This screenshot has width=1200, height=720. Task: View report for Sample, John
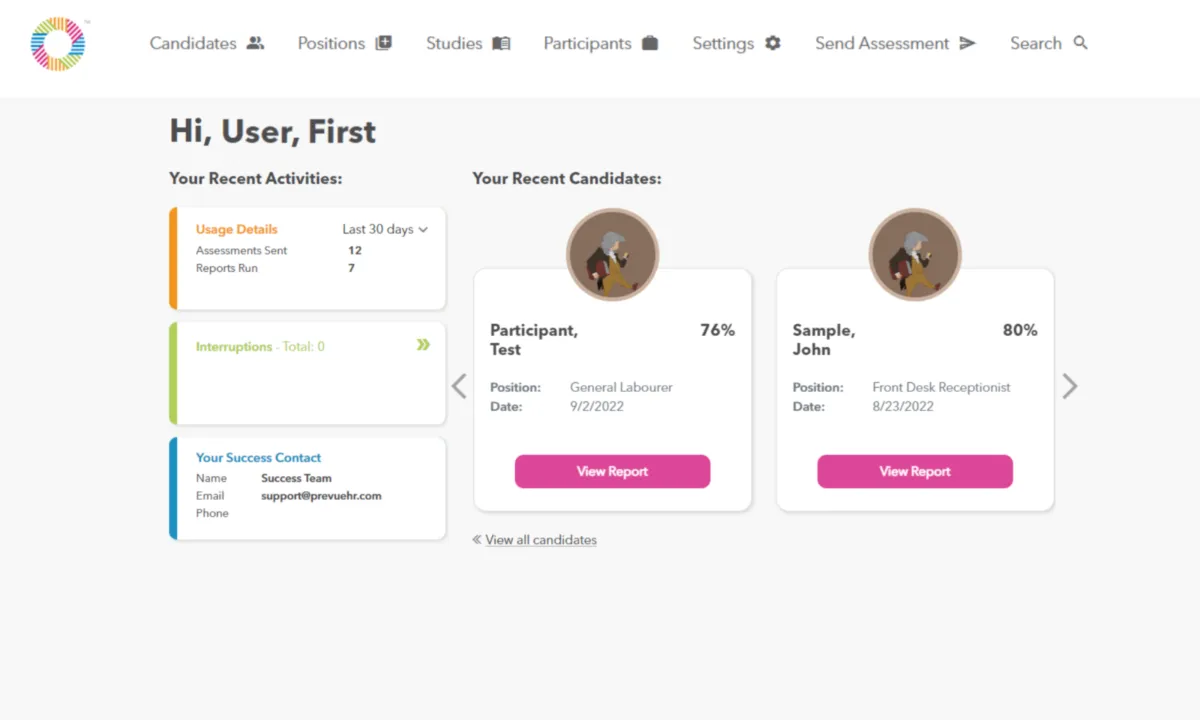915,471
